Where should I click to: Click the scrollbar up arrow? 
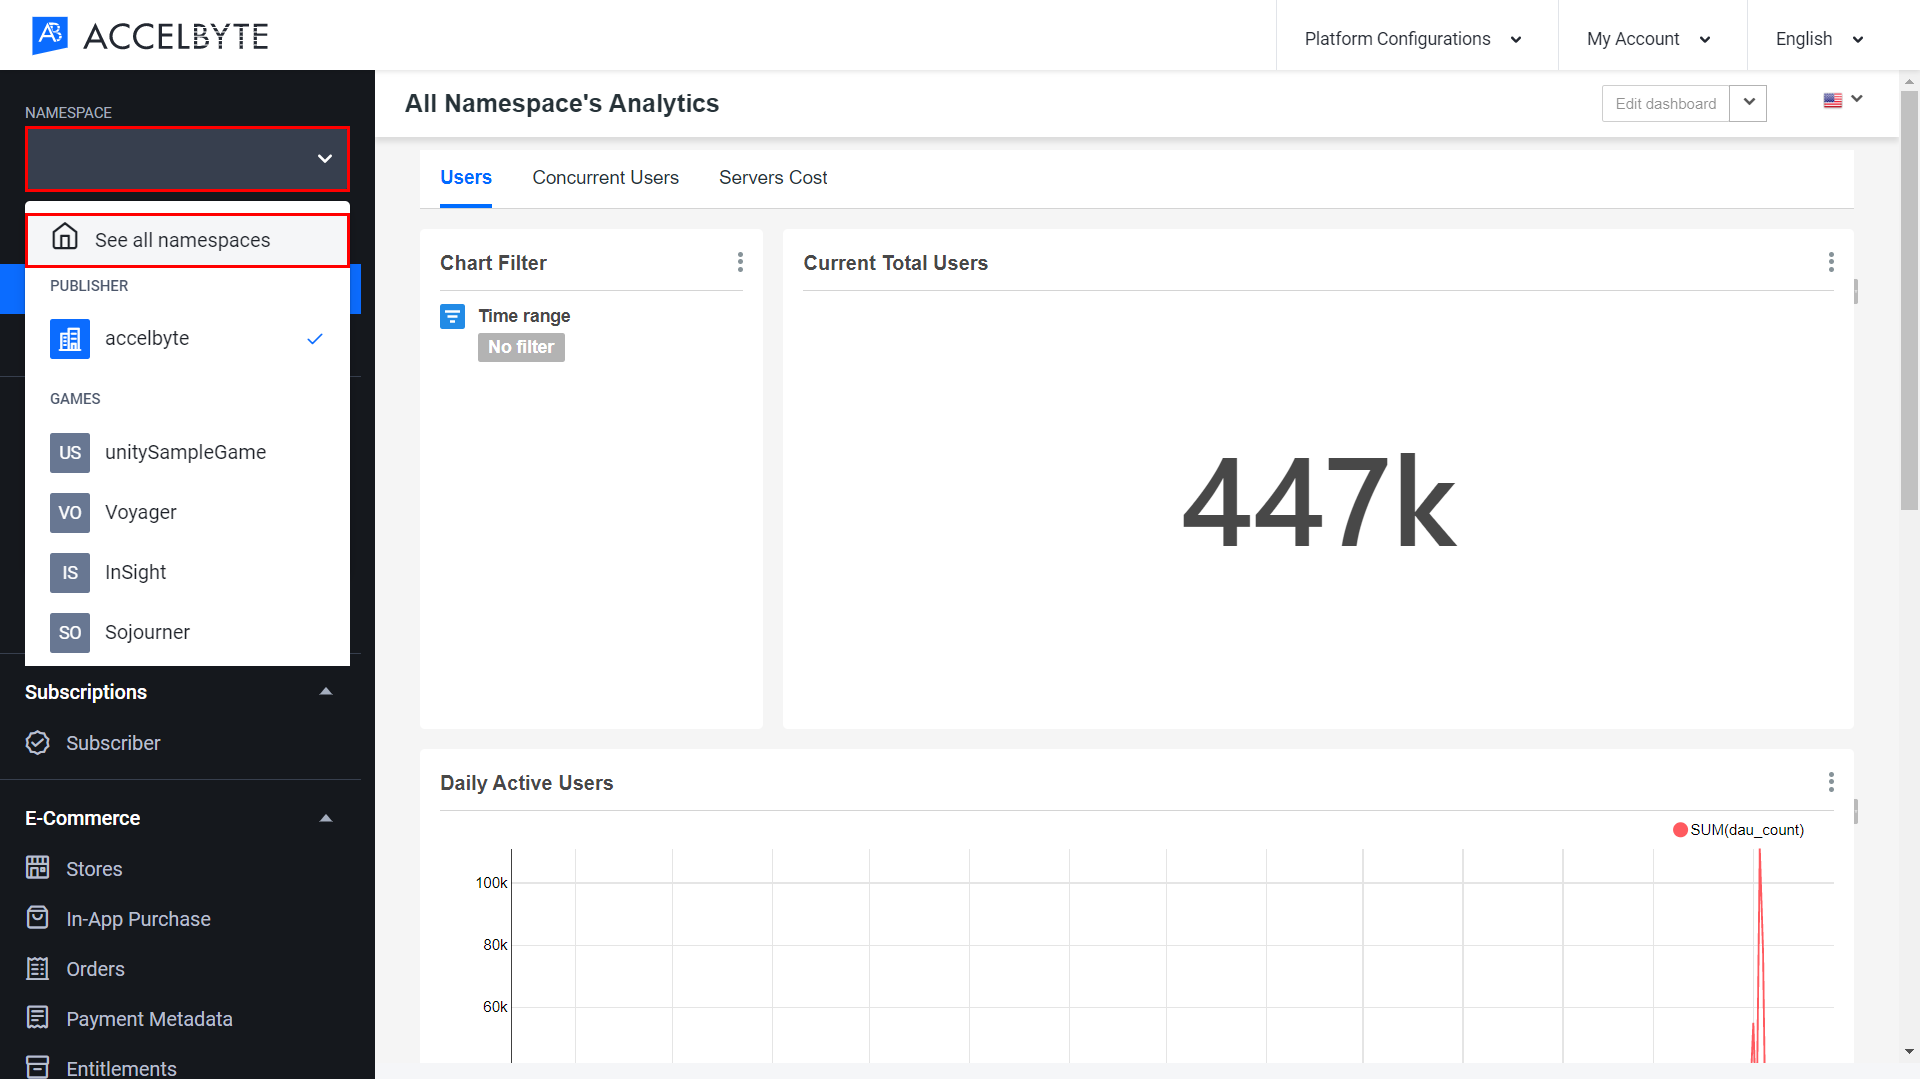(1909, 81)
